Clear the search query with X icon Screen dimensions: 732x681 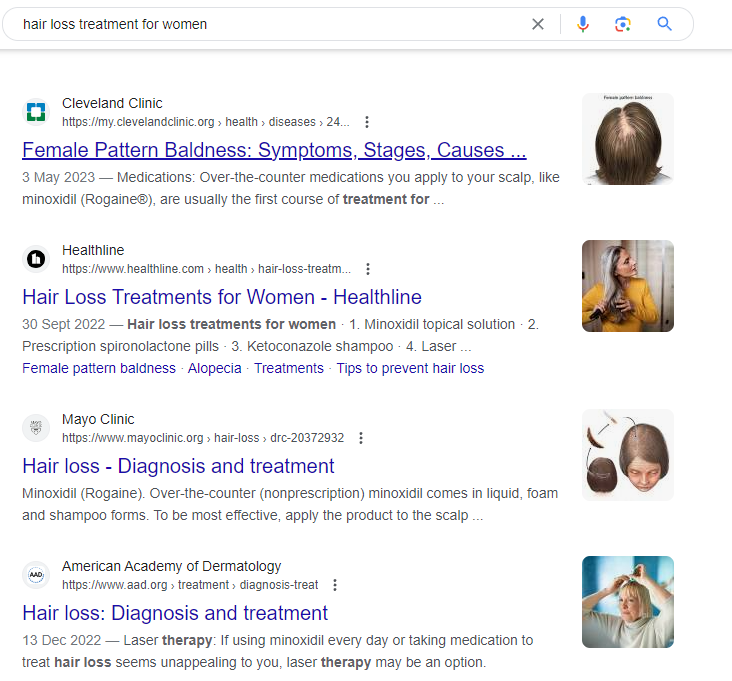point(538,24)
